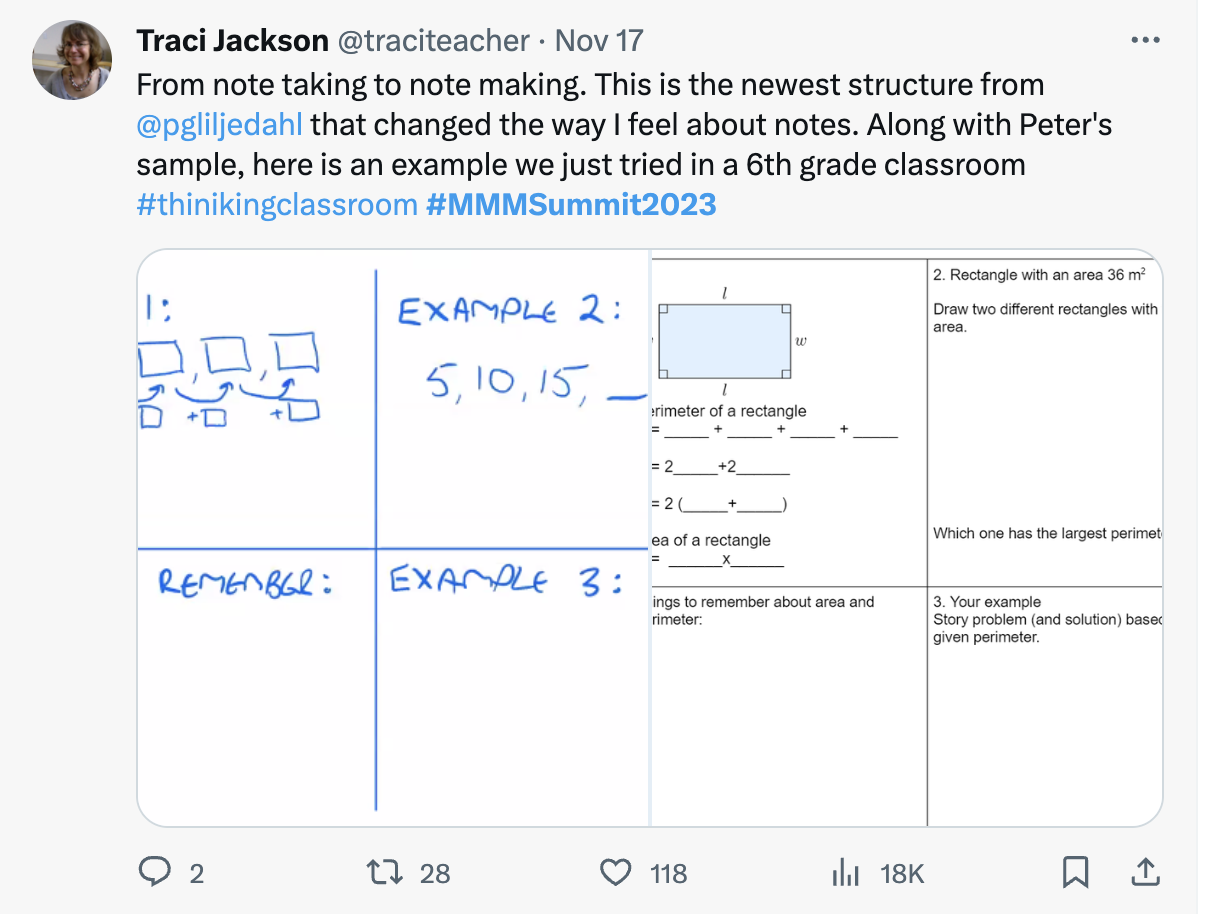Open the #MMMSummit2023 hashtag
Viewport: 1212px width, 914px height.
[571, 205]
